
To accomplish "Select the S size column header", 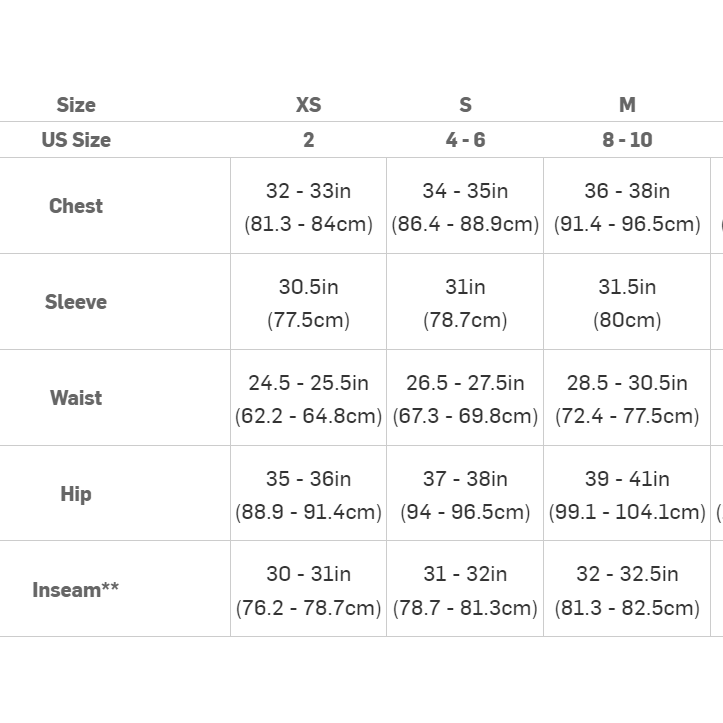I will pyautogui.click(x=465, y=105).
